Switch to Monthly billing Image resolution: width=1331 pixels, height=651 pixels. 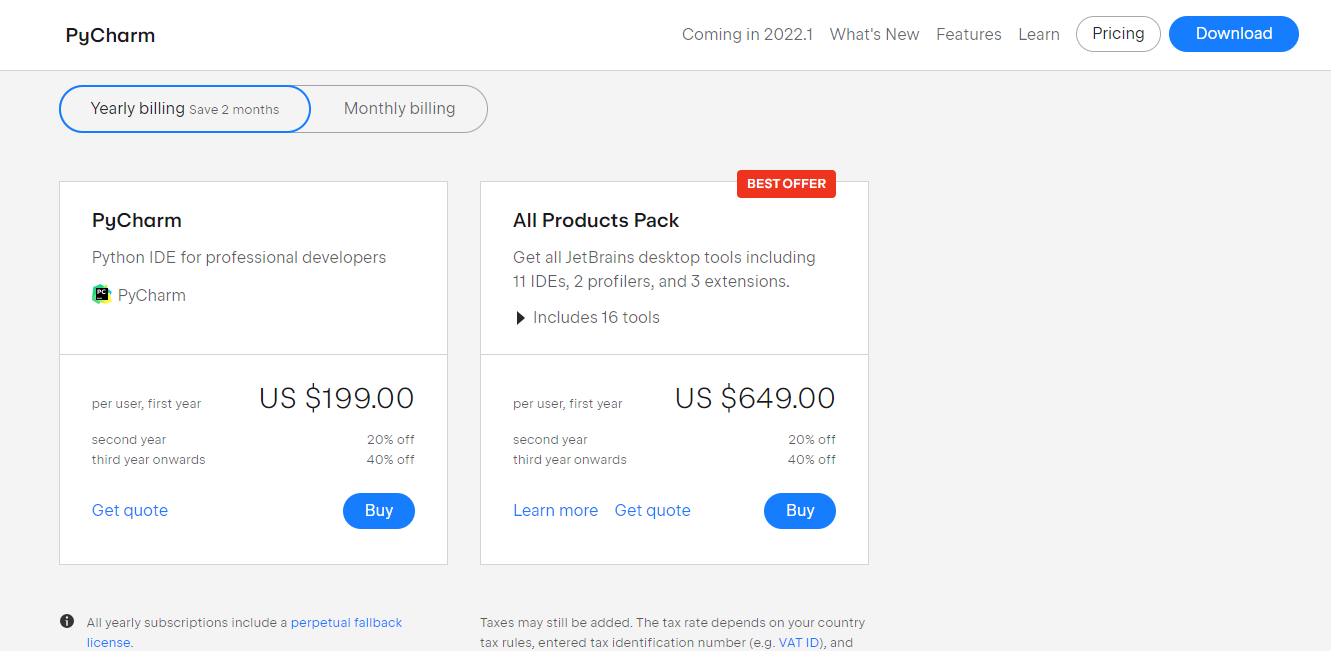click(x=399, y=109)
